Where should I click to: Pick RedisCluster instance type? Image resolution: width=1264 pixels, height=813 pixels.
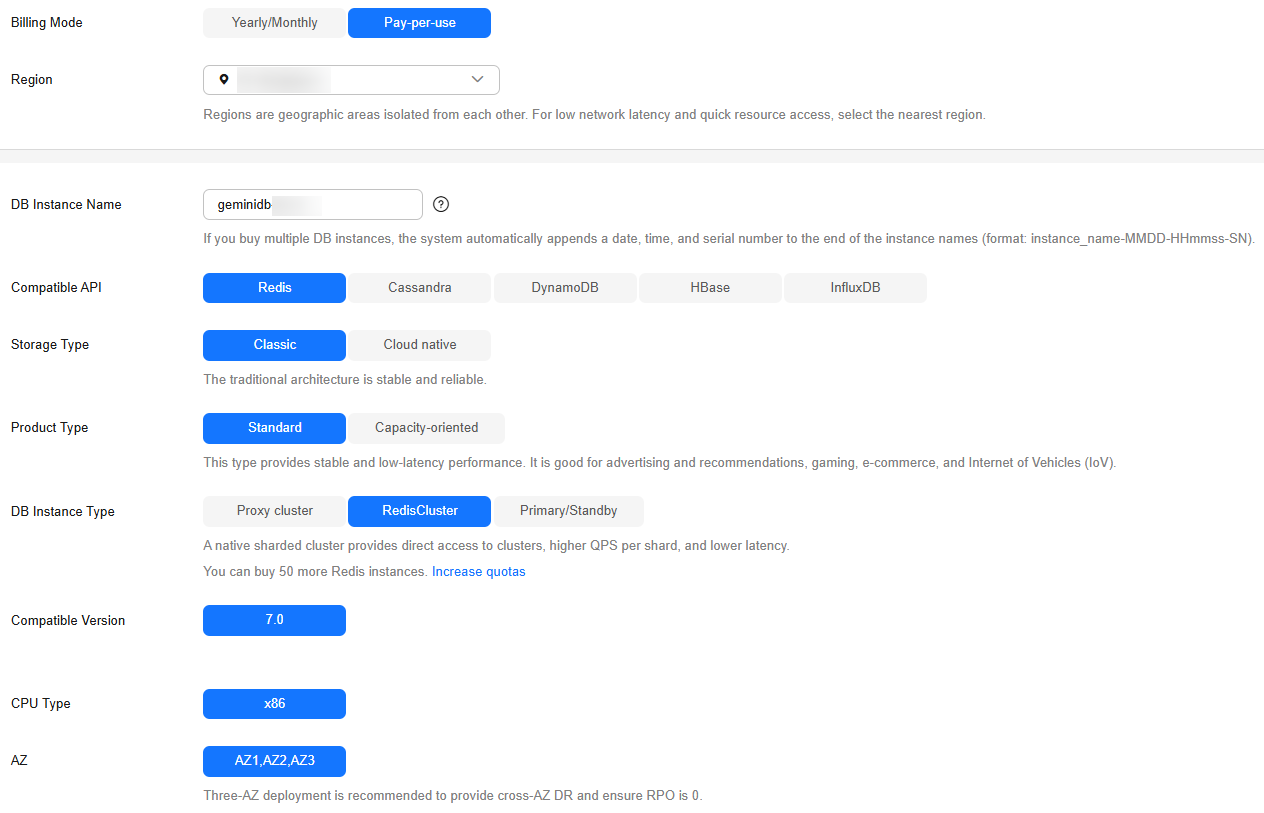420,511
